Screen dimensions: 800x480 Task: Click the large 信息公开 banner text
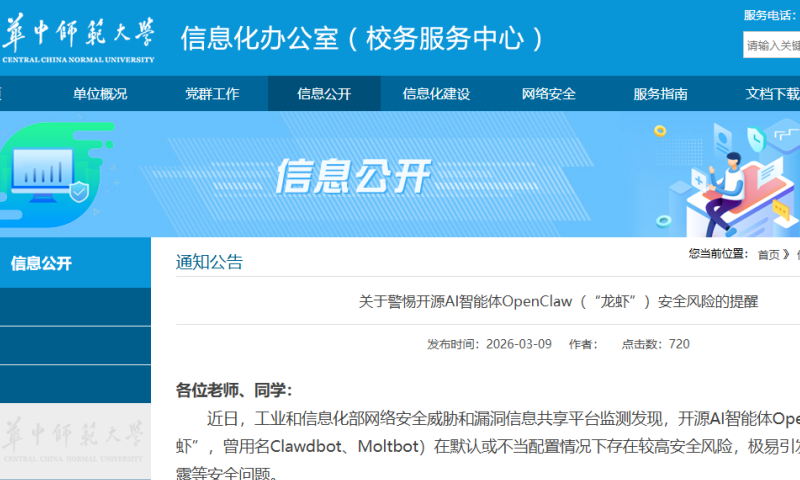click(x=352, y=176)
